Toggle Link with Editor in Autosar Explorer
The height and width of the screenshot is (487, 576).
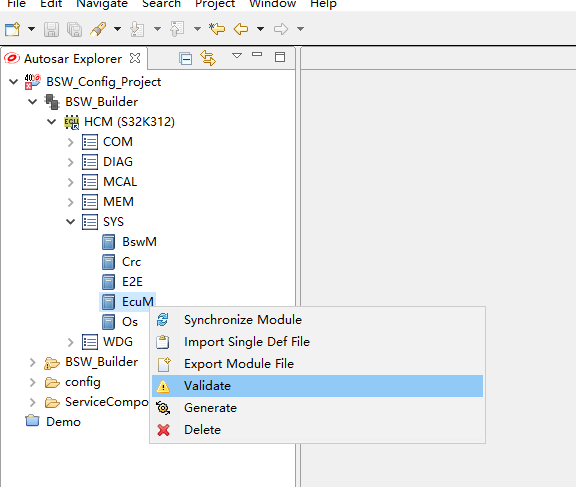tap(208, 58)
